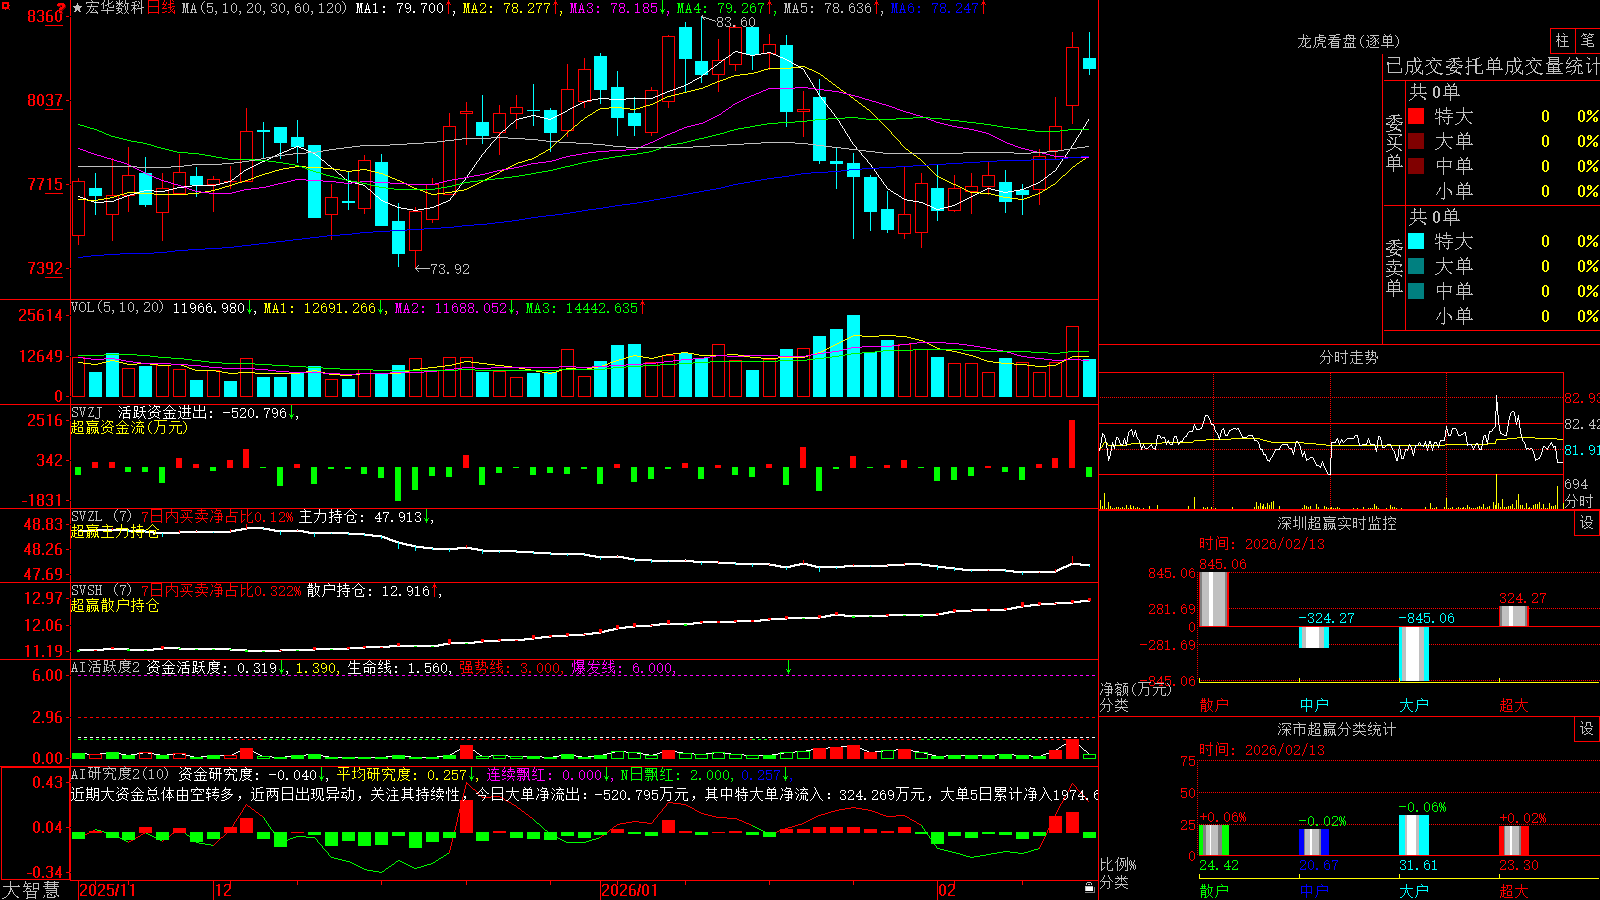Click the 委买单 vertical label
This screenshot has width=1600, height=900.
pyautogui.click(x=1394, y=142)
